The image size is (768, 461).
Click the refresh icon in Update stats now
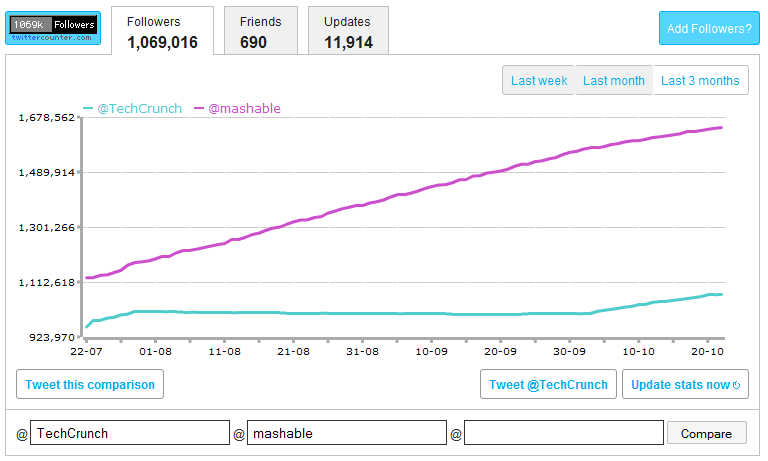click(736, 386)
